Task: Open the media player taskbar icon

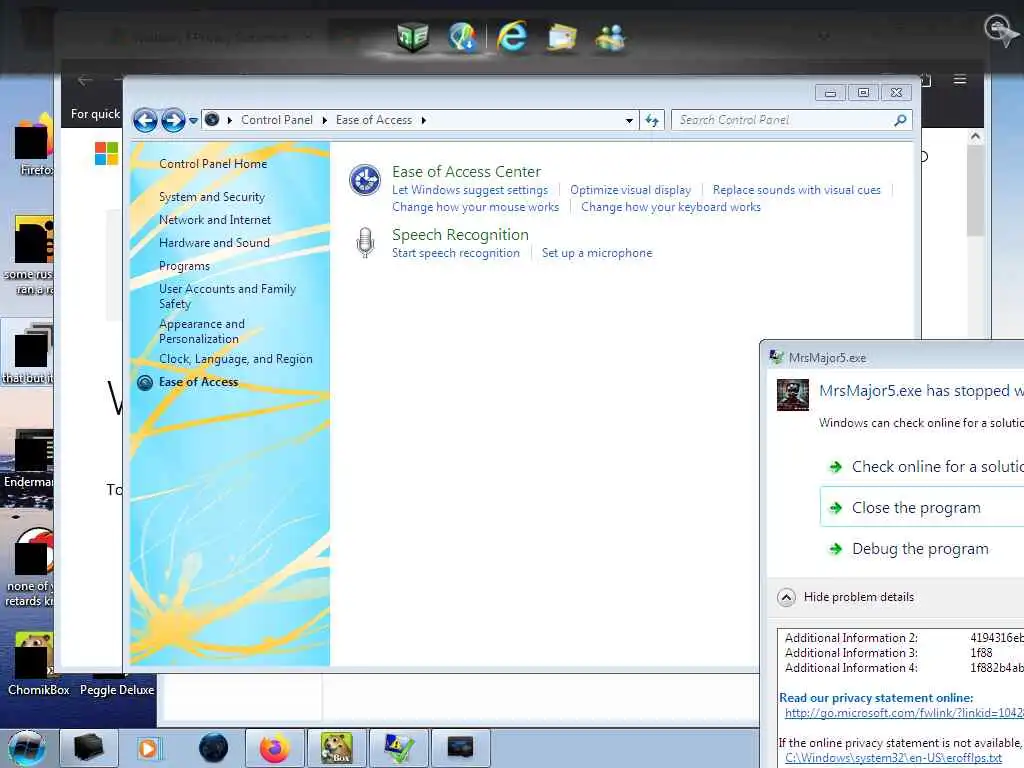Action: 149,748
